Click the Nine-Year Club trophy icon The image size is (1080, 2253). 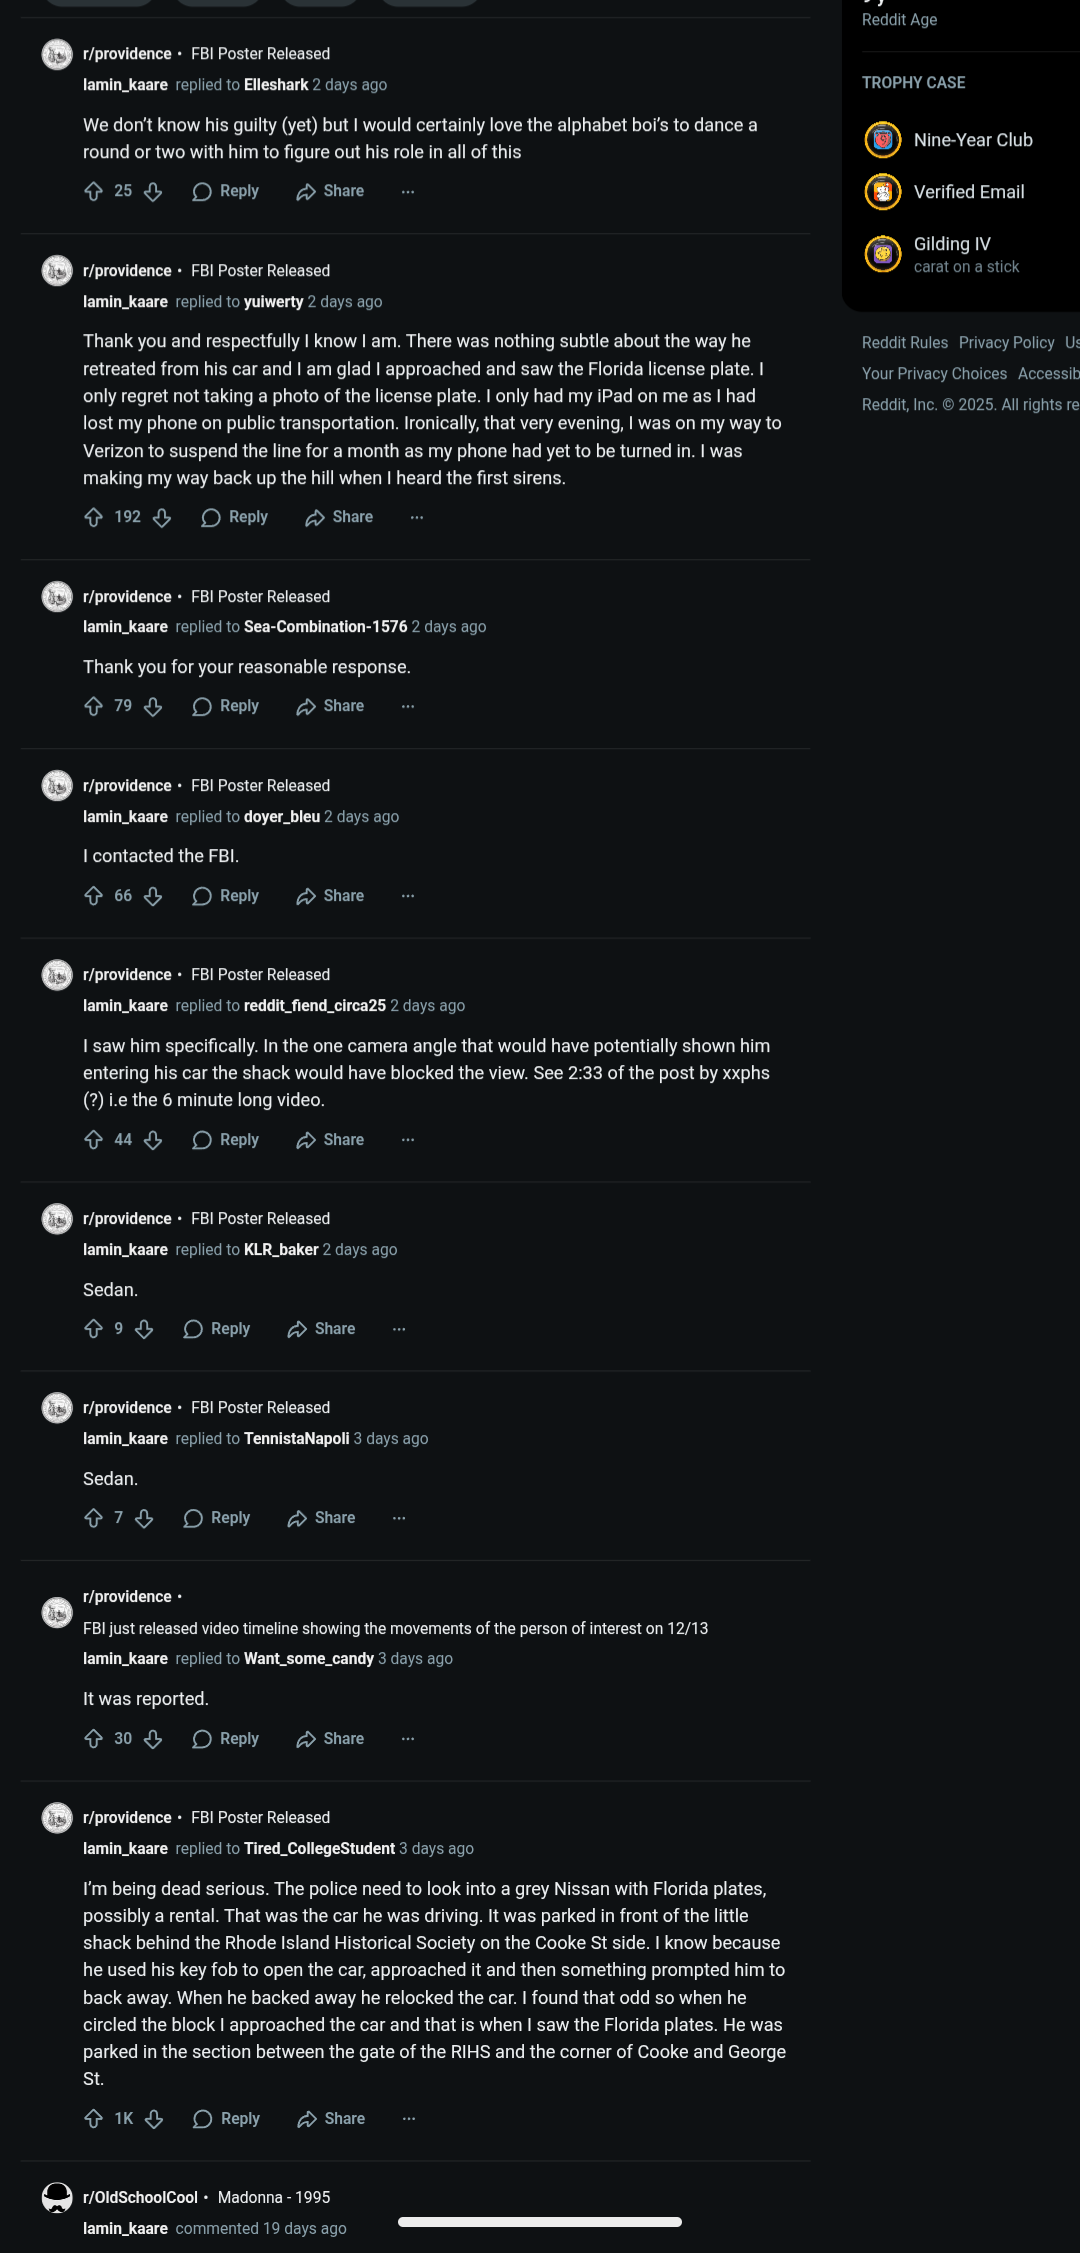click(x=883, y=140)
